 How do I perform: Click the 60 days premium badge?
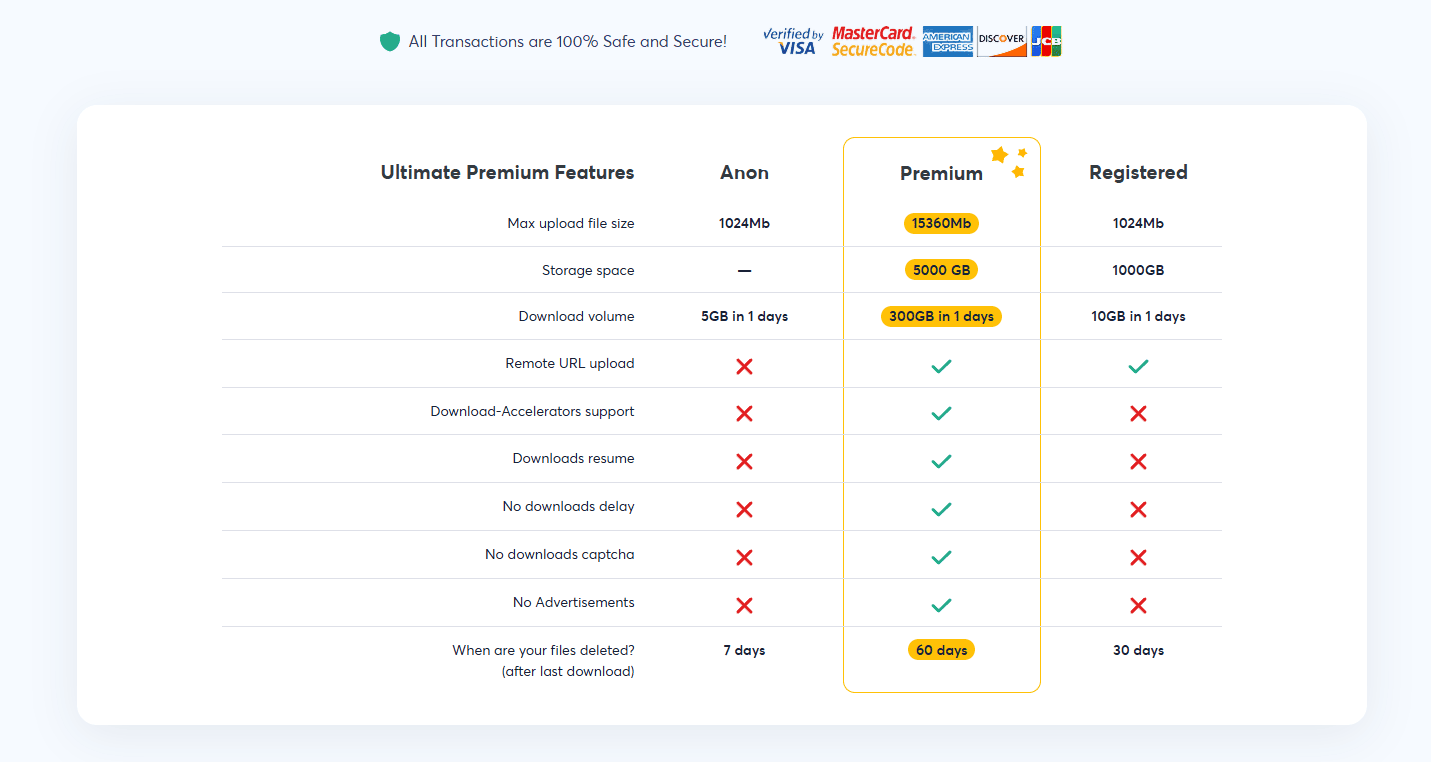(x=941, y=650)
